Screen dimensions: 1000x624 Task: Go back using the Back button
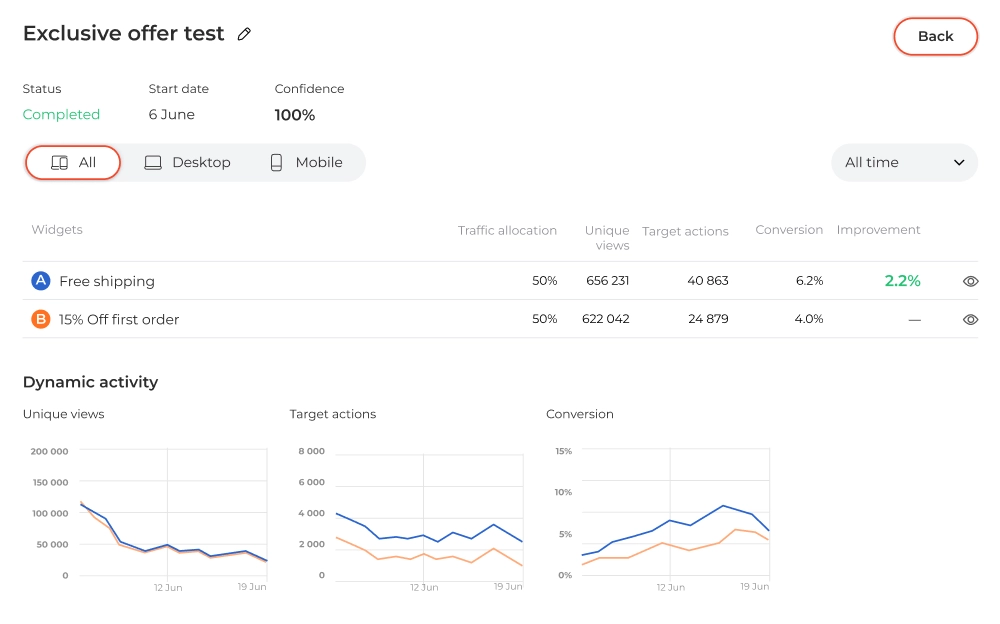point(936,36)
